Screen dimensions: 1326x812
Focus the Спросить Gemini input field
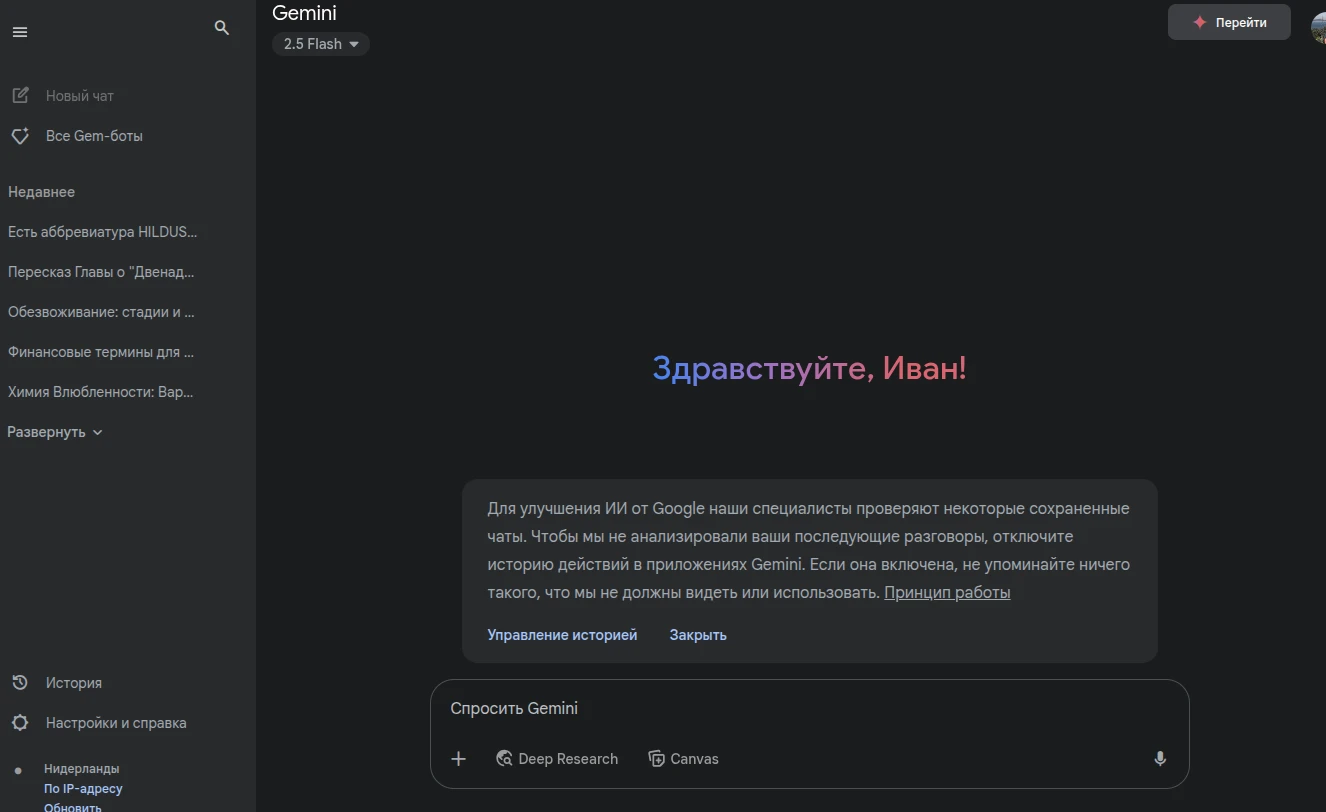[809, 708]
